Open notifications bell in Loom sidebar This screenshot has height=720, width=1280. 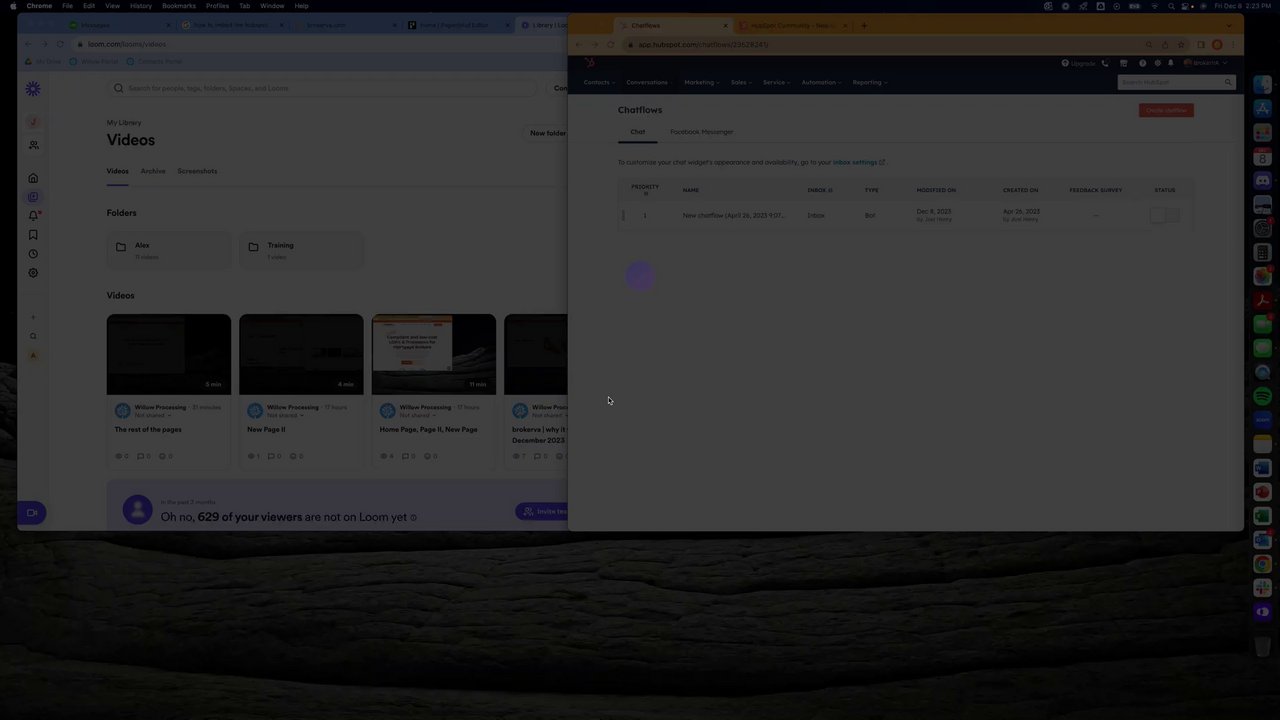[33, 216]
